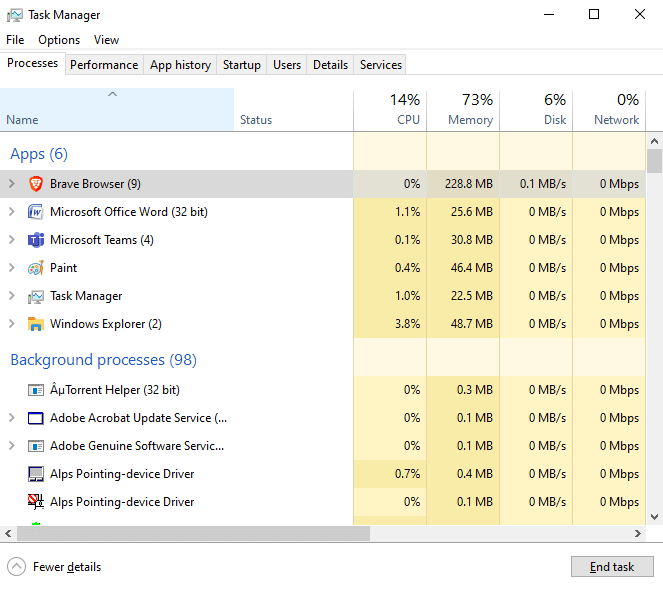Click the Adobe Acrobat Update Service icon

click(36, 418)
